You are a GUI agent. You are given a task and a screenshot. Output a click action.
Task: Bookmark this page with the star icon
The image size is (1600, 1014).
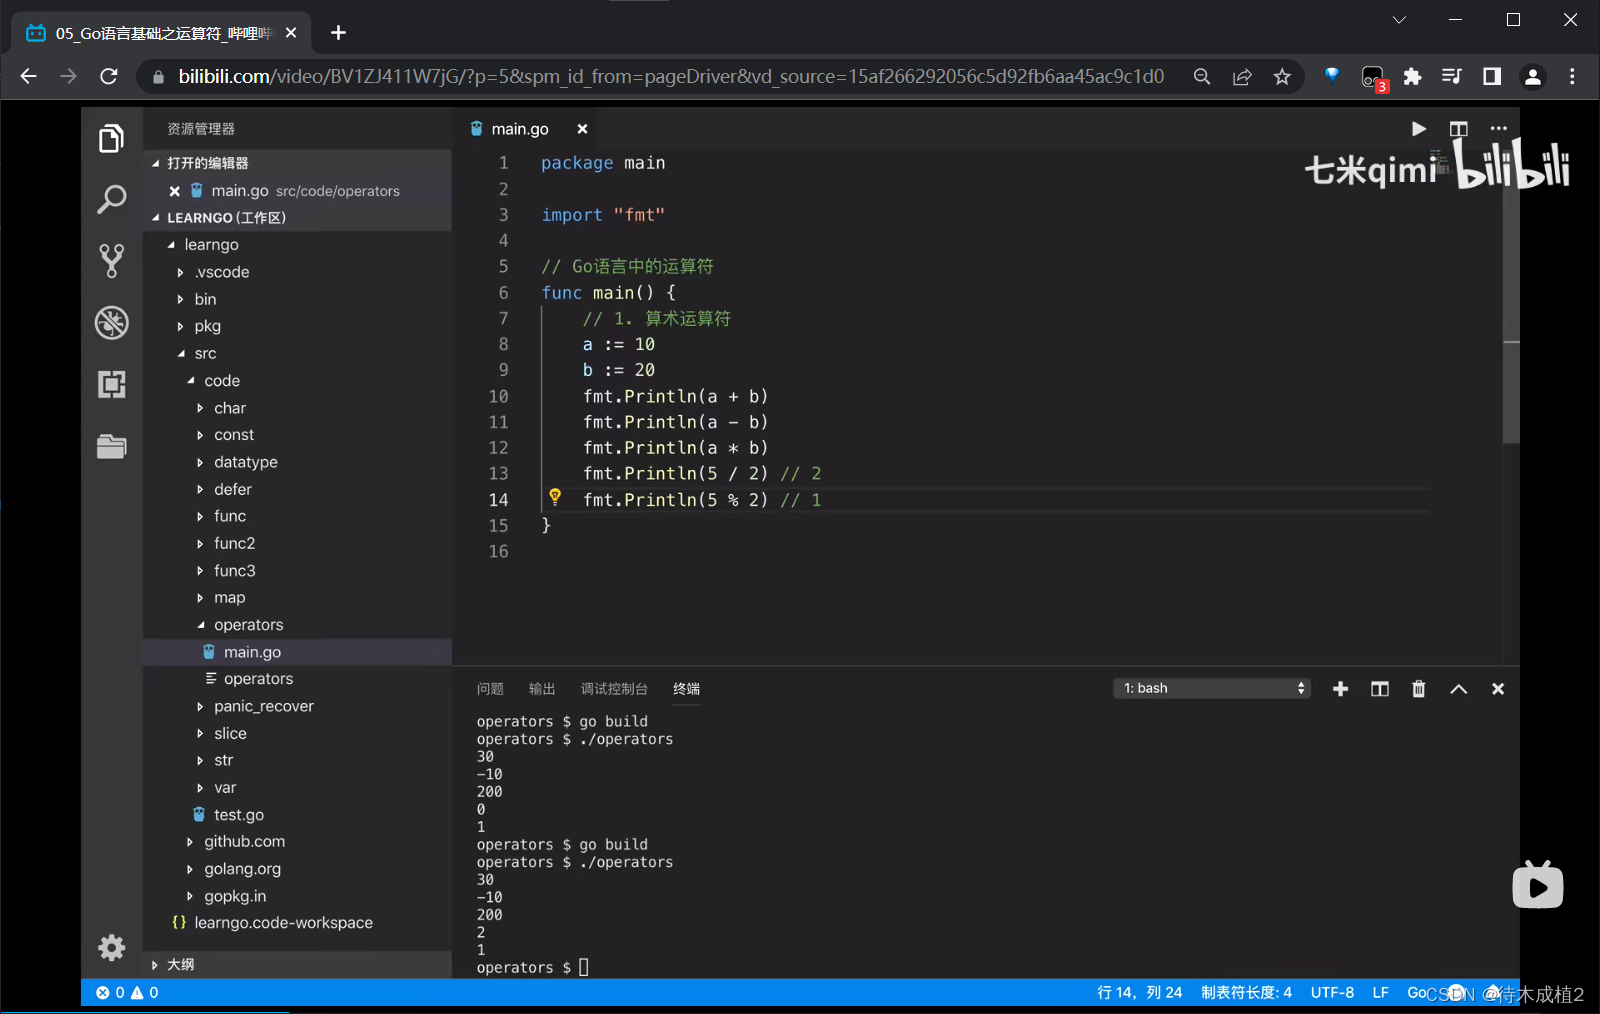coord(1282,77)
